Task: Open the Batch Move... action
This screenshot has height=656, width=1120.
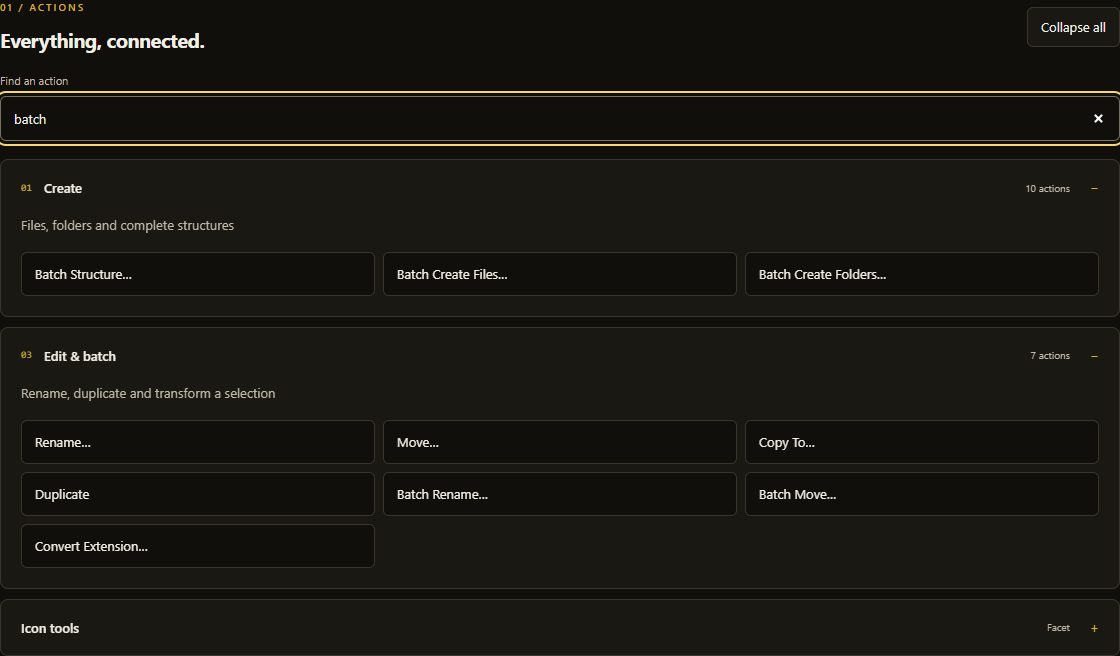Action: (921, 494)
